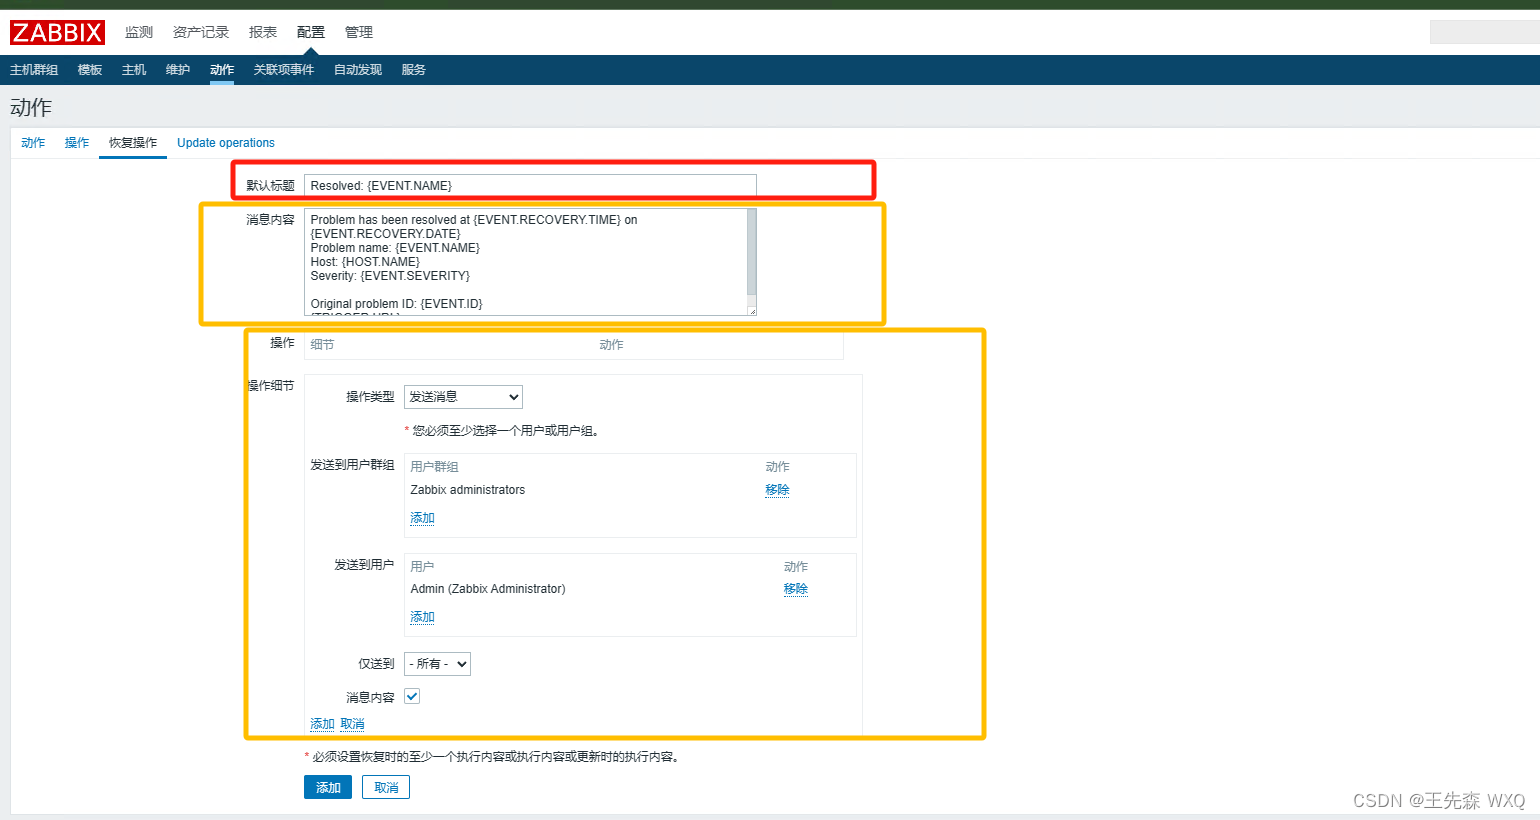This screenshot has height=820, width=1540.
Task: Open the 仅送到 所有 dropdown
Action: coord(437,664)
